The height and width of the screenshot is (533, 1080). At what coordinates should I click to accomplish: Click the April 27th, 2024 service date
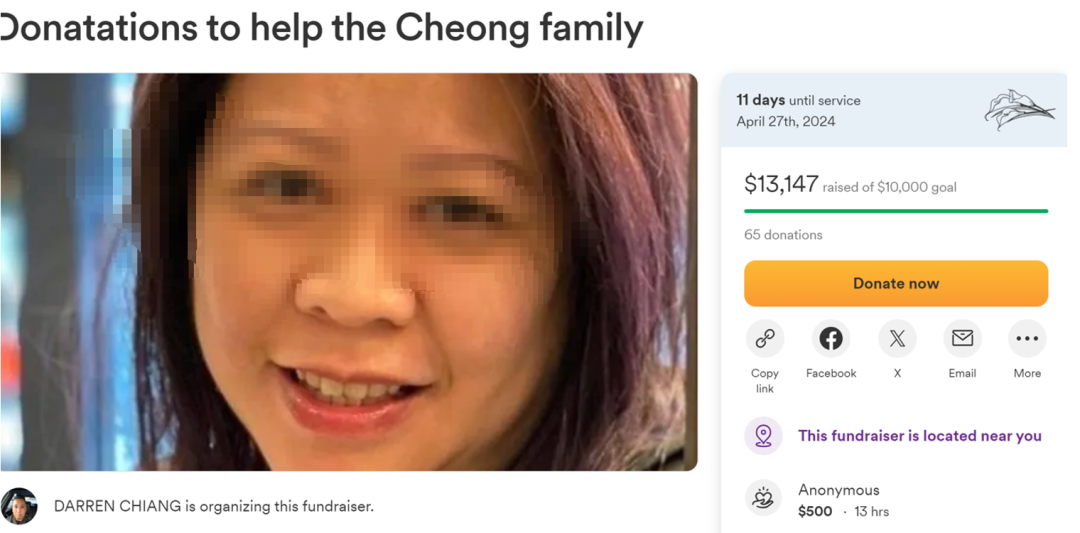(786, 122)
